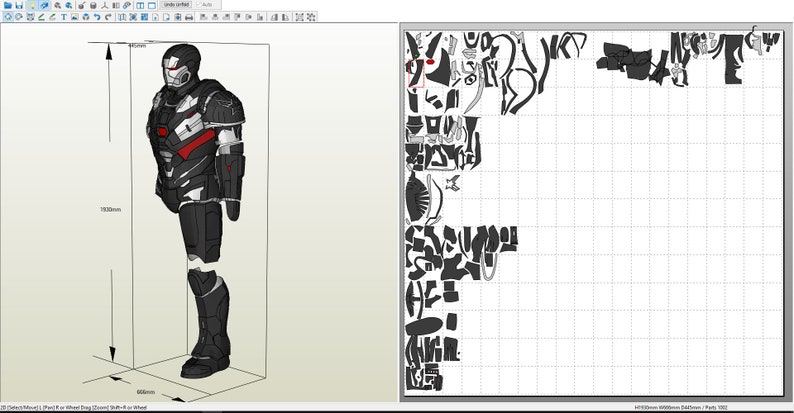Image resolution: width=794 pixels, height=413 pixels.
Task: Click the fan-shaped ribbed part in 2D layout
Action: point(416,197)
